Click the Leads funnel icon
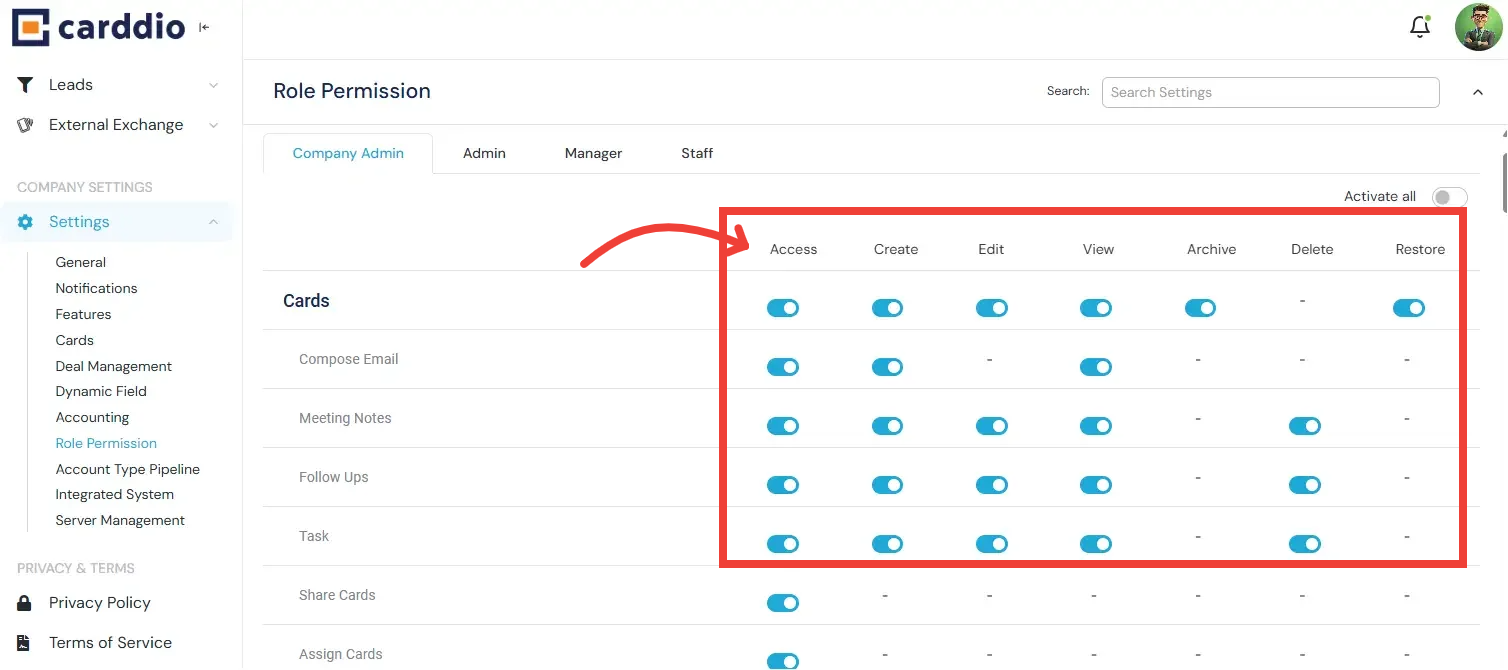 tap(25, 84)
